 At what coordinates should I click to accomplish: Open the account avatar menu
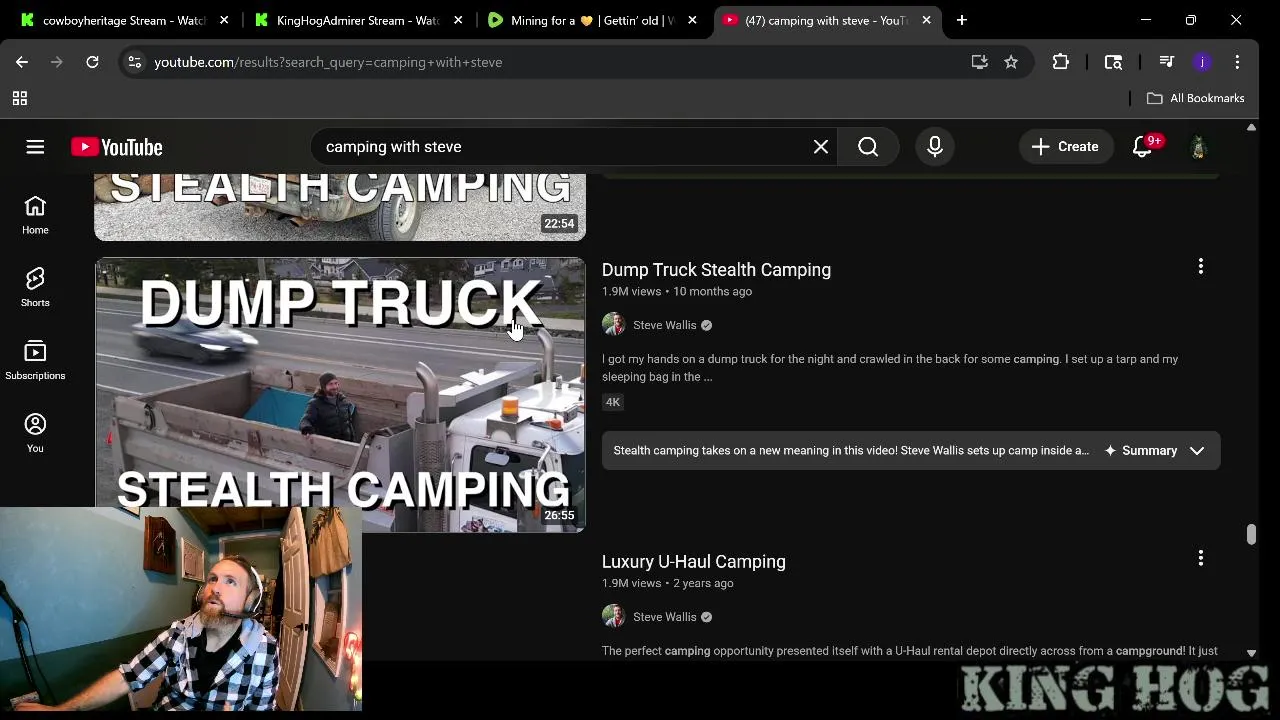coord(1198,147)
